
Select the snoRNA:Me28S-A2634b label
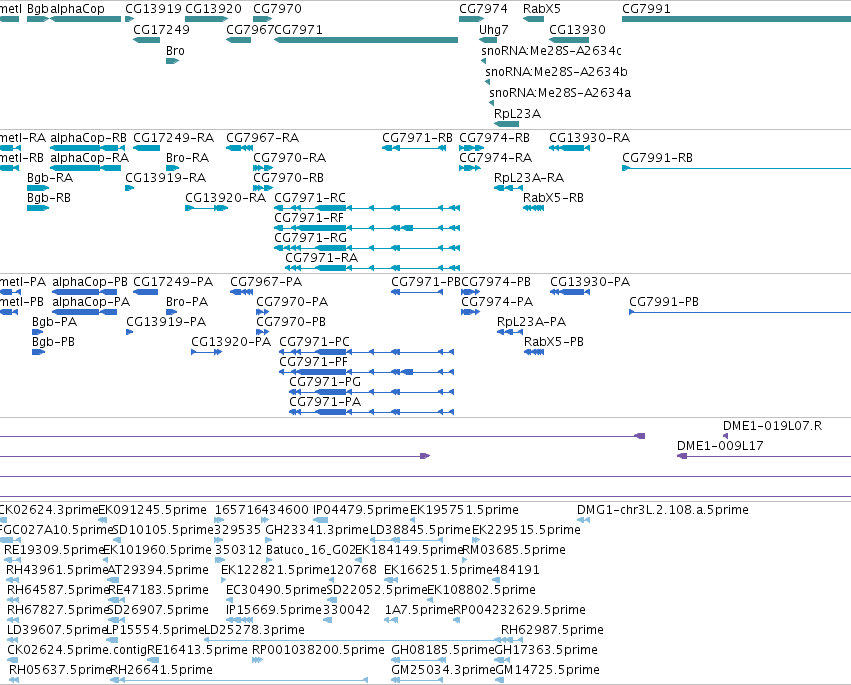click(556, 72)
